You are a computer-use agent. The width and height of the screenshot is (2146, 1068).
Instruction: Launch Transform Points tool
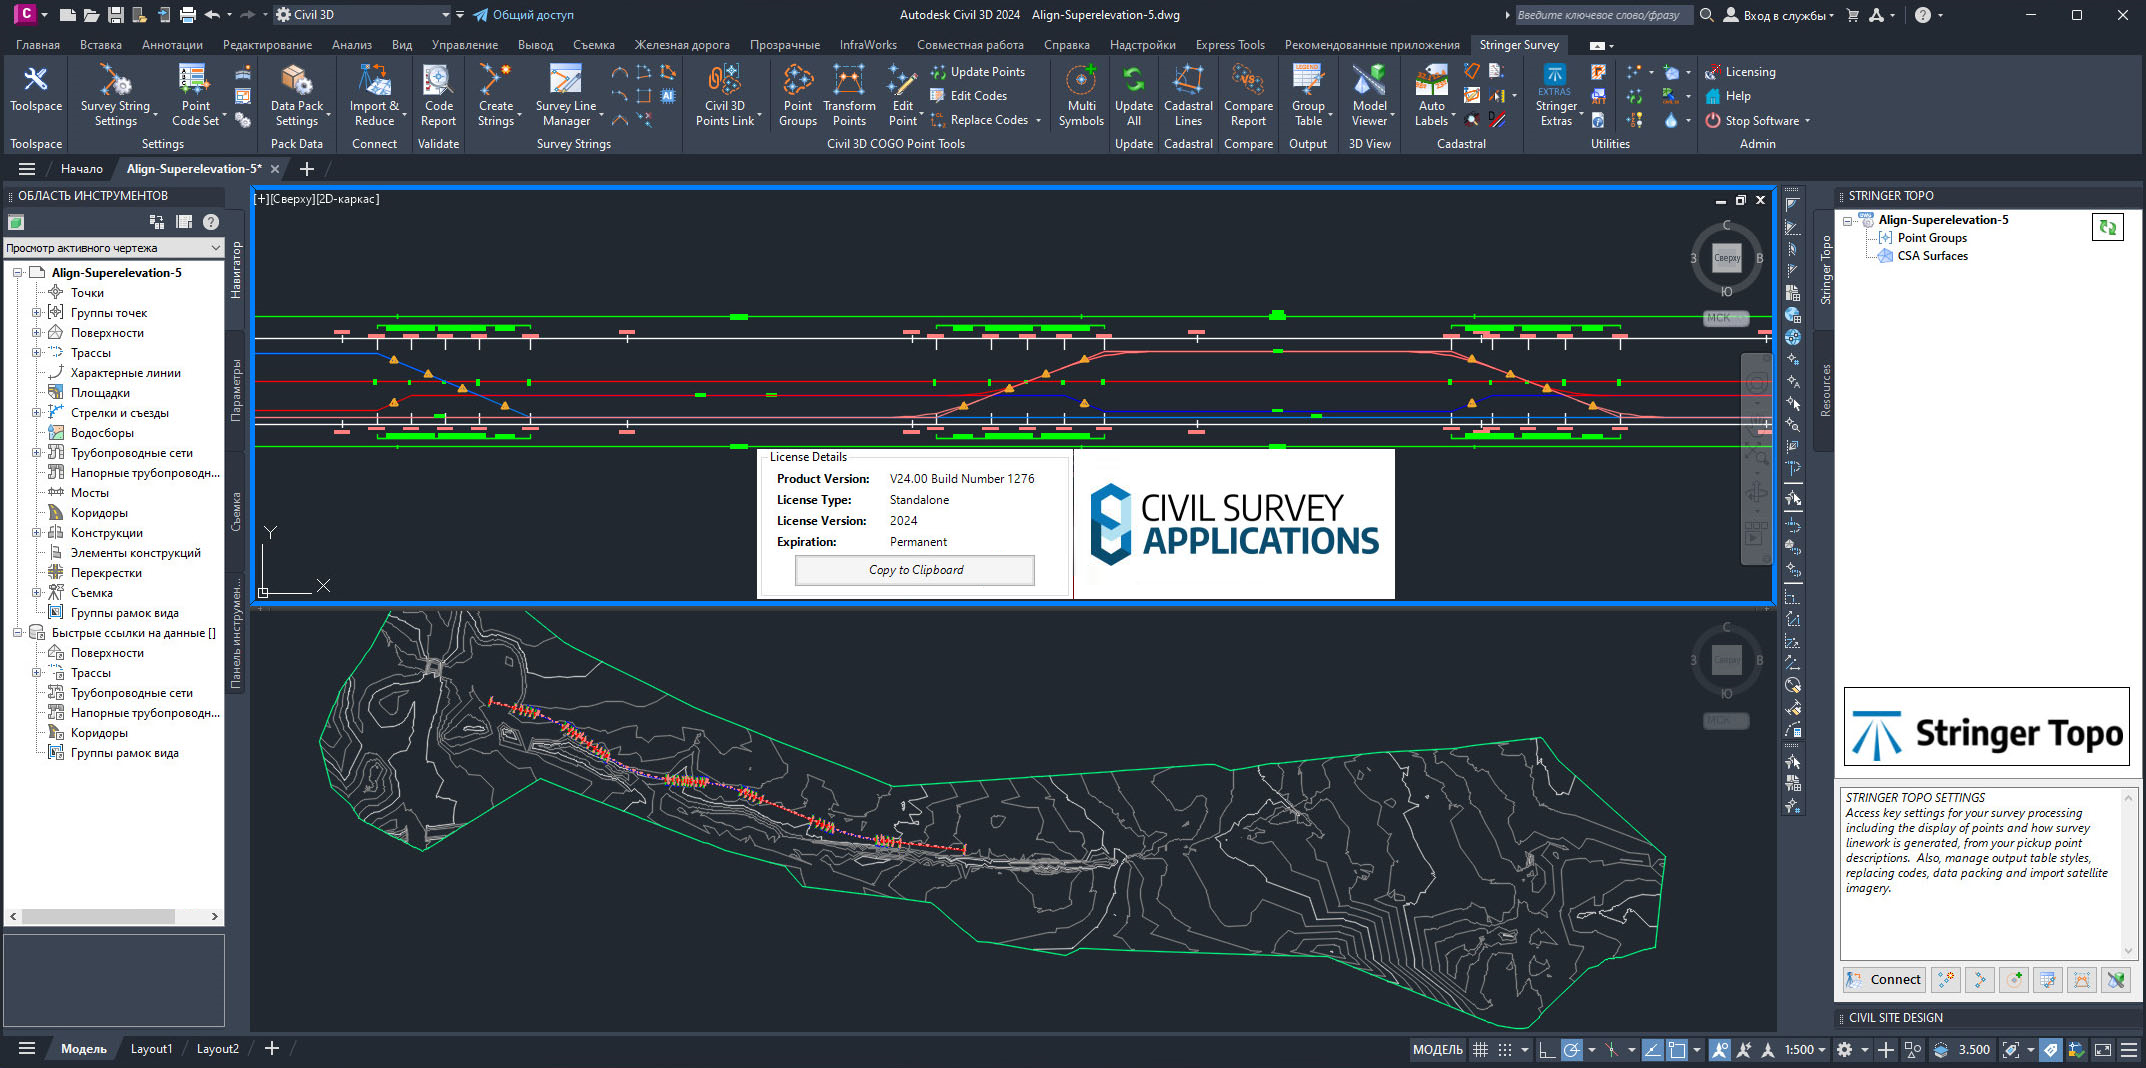point(849,95)
